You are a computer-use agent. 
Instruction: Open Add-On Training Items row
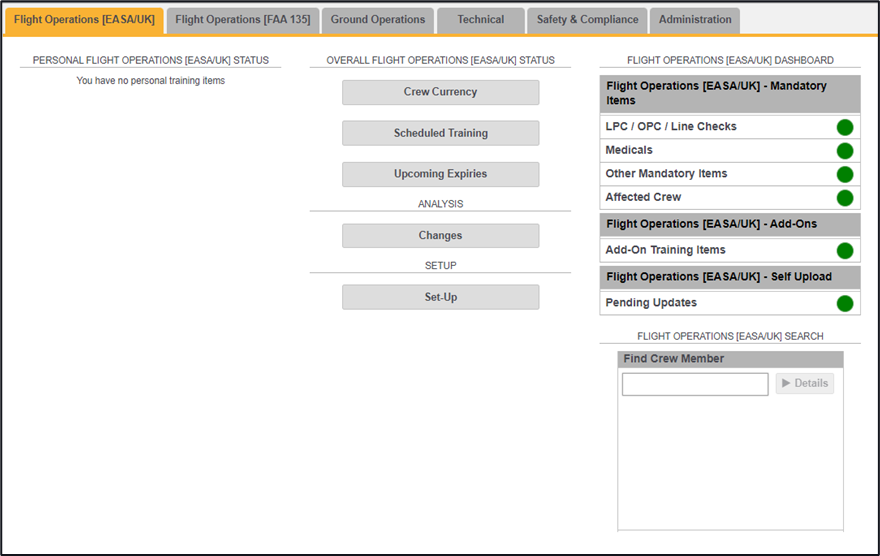tap(730, 250)
